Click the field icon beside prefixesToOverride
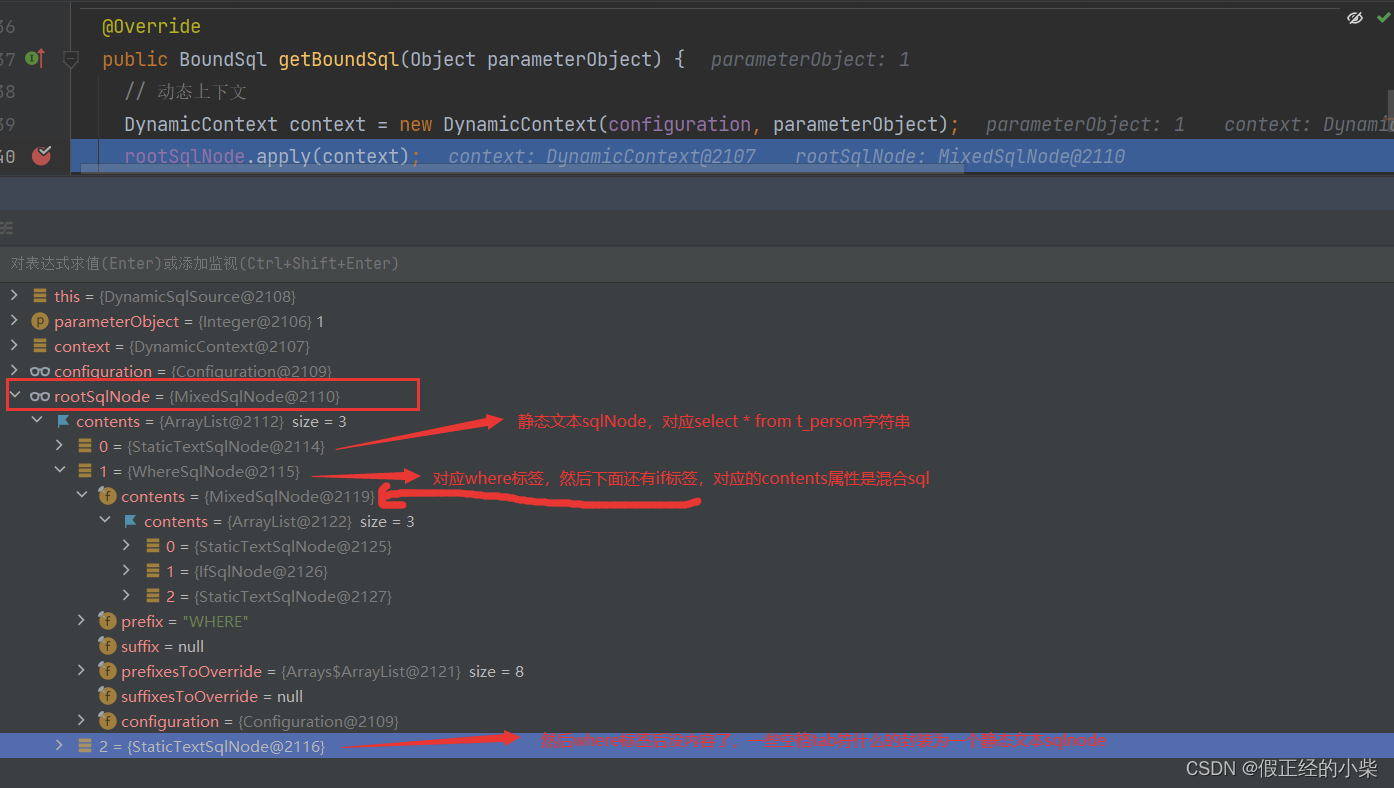 [x=107, y=671]
